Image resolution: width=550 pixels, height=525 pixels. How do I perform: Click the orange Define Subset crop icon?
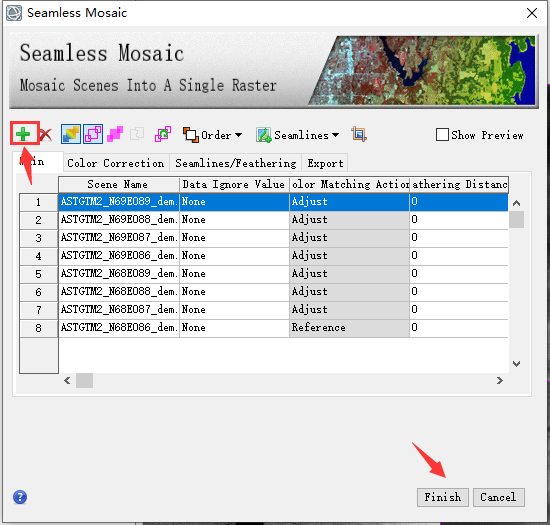(x=358, y=134)
